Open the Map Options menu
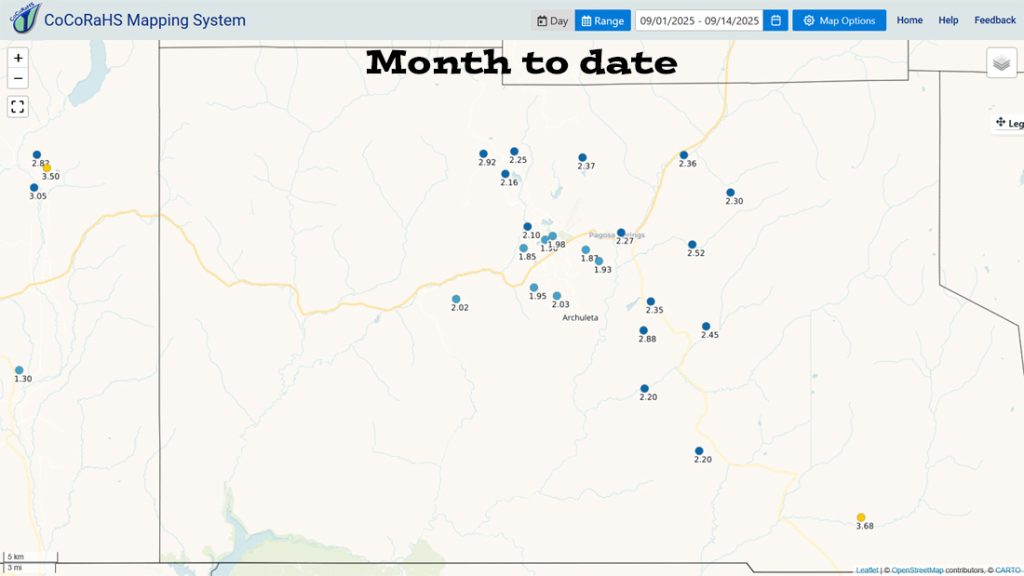Screen dimensions: 1024x576 click(839, 20)
